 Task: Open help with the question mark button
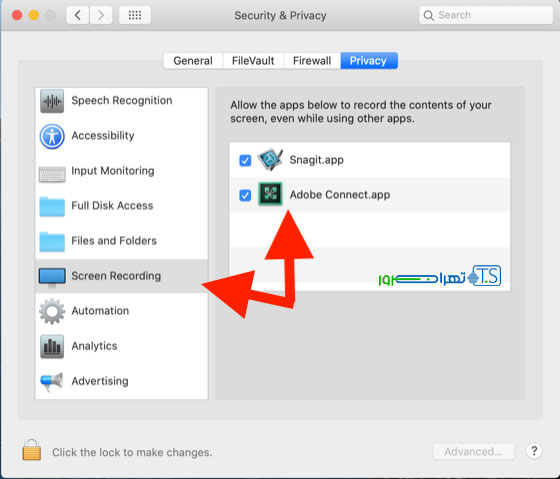point(534,451)
